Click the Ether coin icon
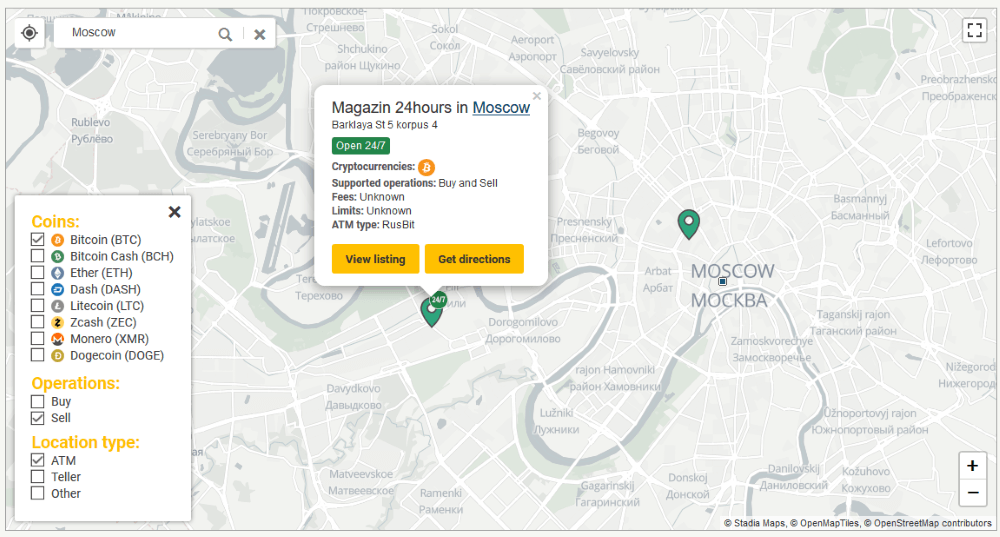Screen dimensions: 1000x537 pyautogui.click(x=57, y=273)
